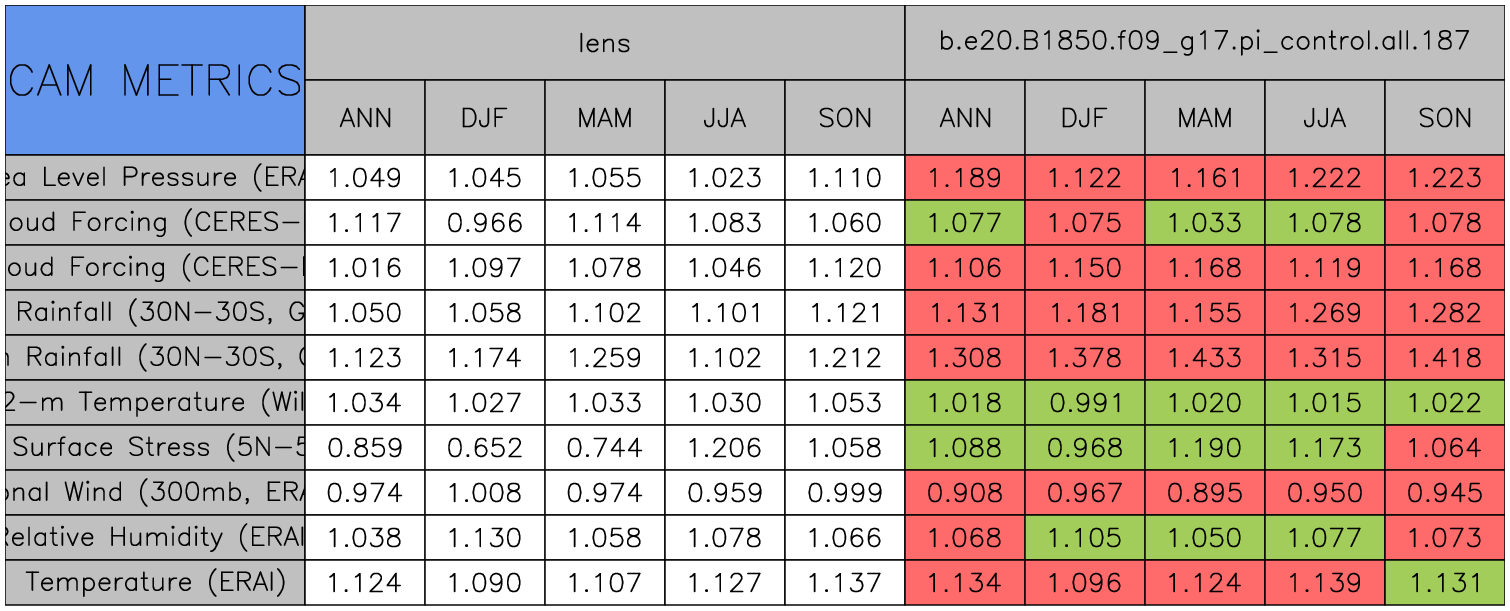Select the b.e20.B1850.f09_g17.pi_control.all.187 header

(x=1204, y=42)
